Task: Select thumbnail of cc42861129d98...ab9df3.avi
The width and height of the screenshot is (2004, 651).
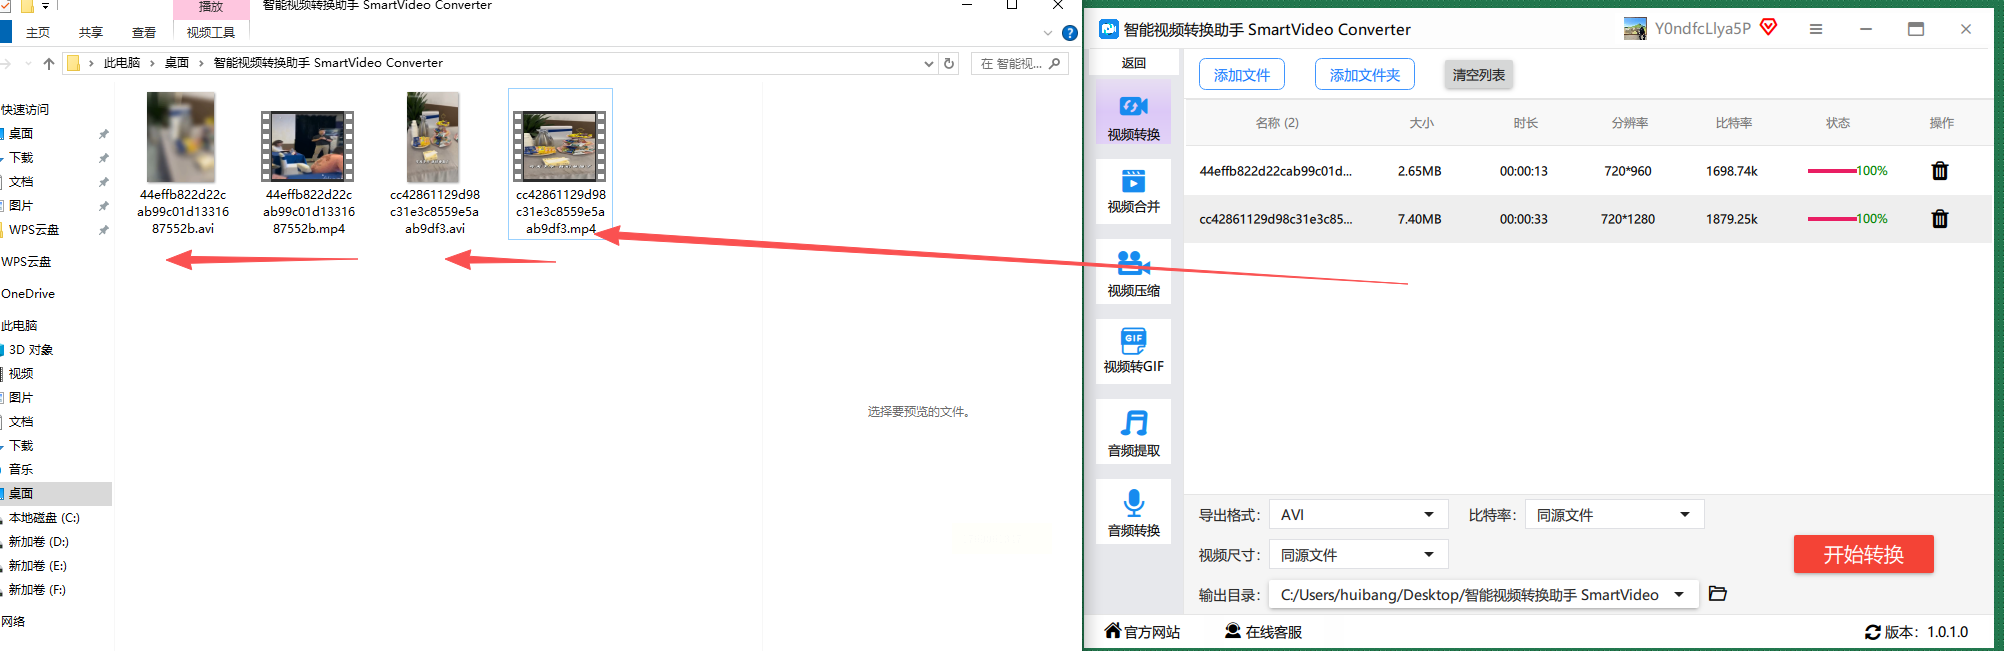Action: click(434, 138)
